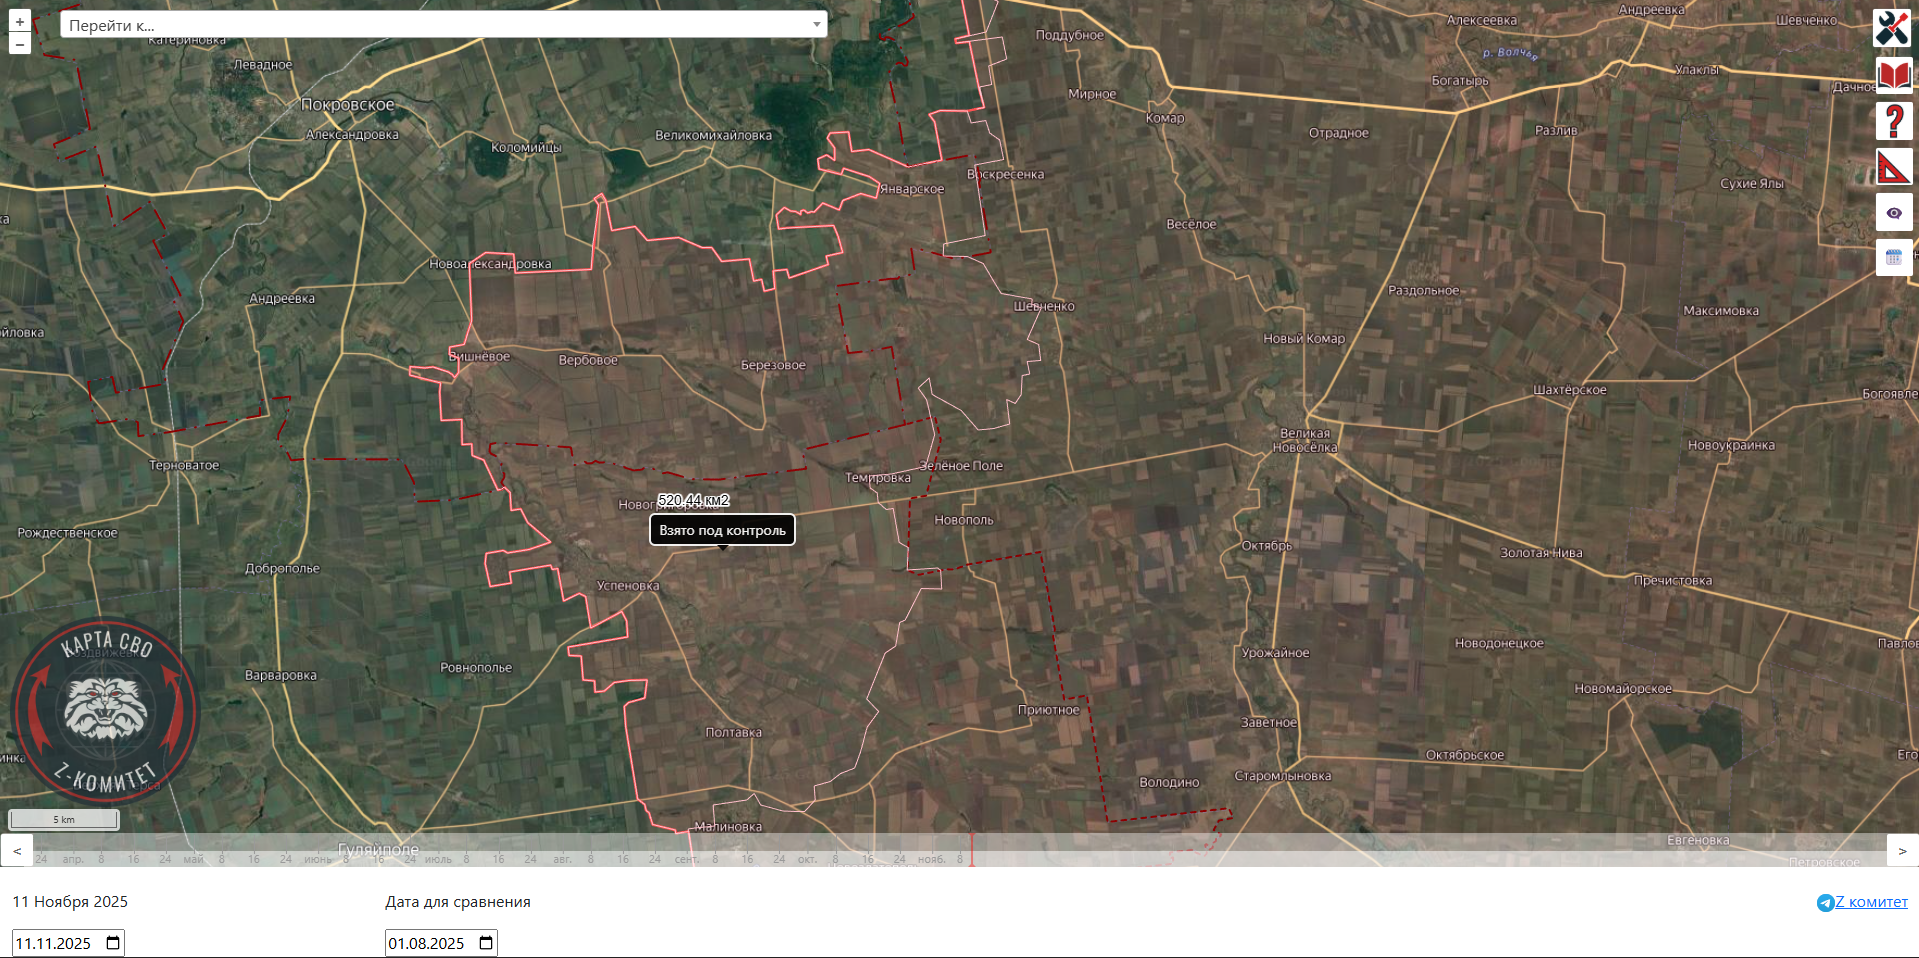The width and height of the screenshot is (1919, 958).
Task: Click the "Доброполье" map label
Action: [x=283, y=568]
